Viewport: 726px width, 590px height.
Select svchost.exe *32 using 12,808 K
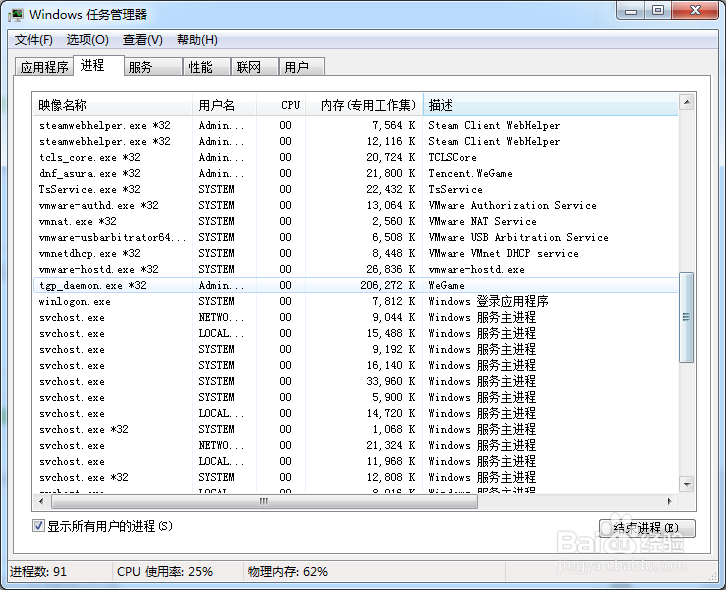click(356, 477)
